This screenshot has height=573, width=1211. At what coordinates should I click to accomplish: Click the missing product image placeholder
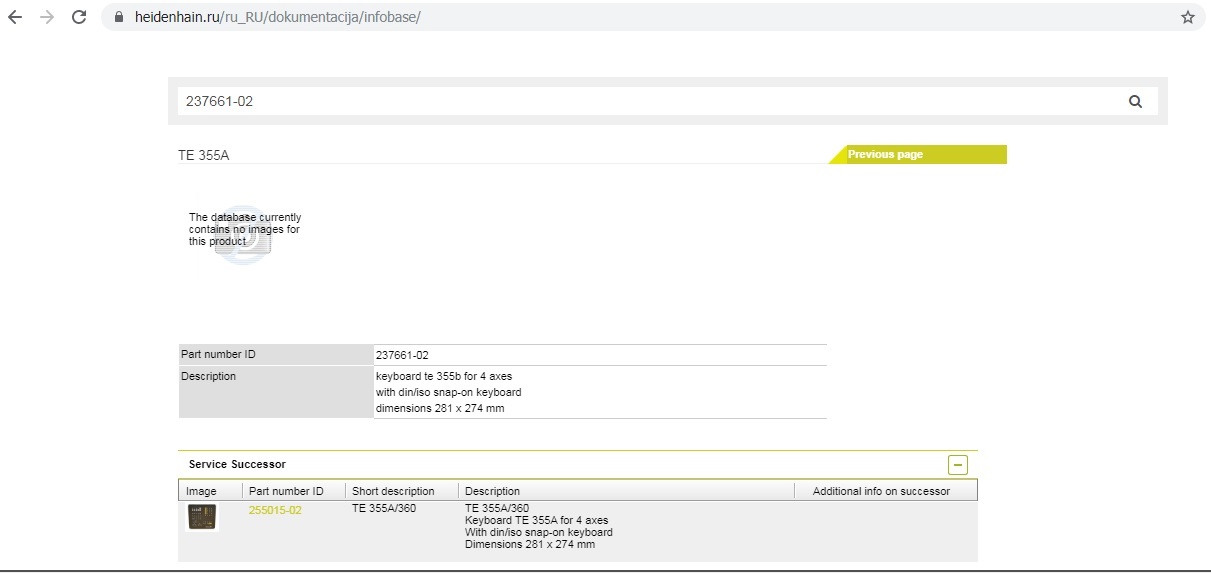(x=243, y=232)
